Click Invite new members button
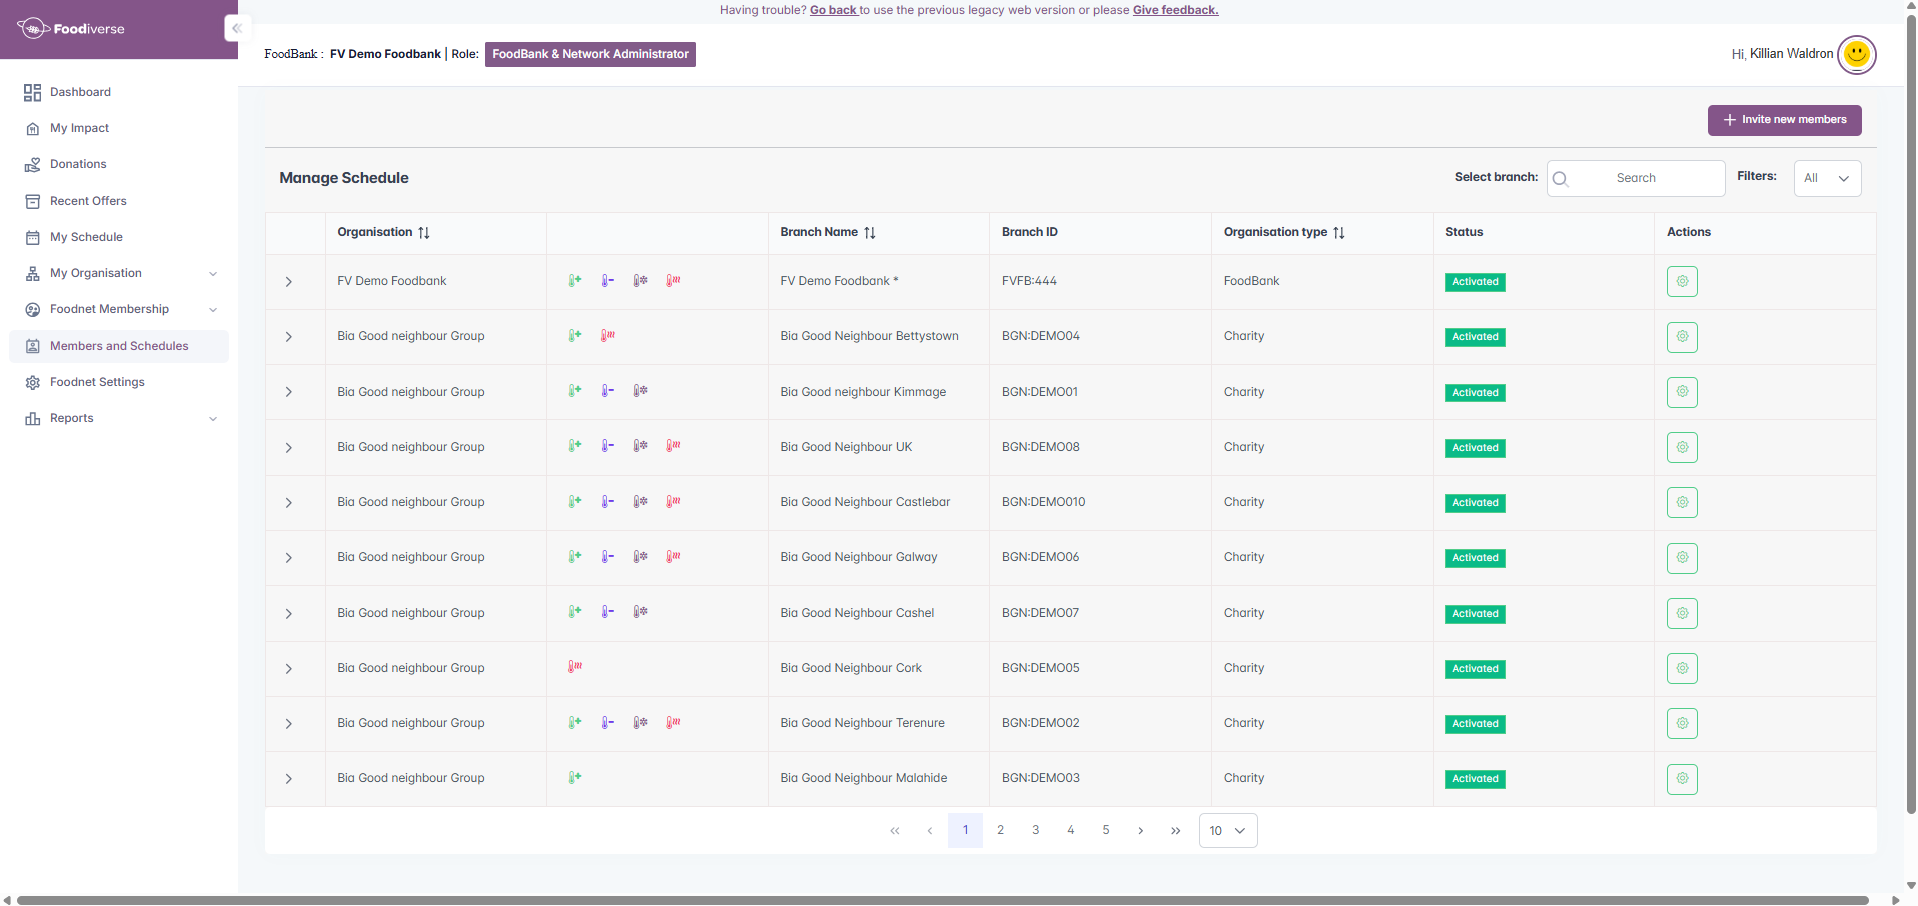 [1784, 120]
